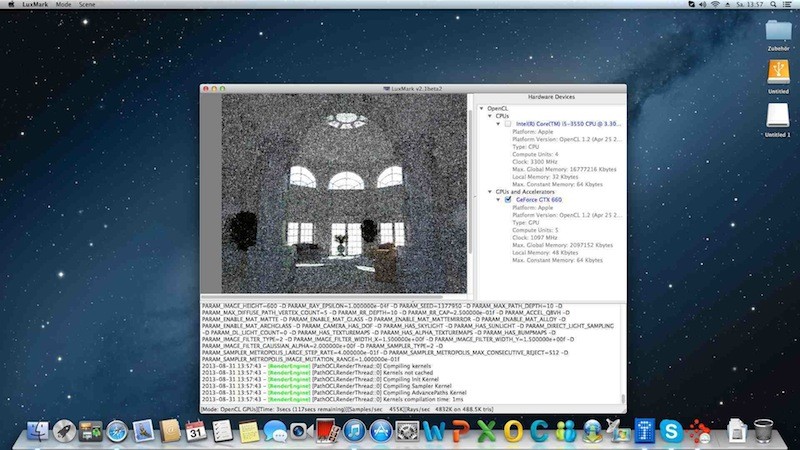
Task: Open Finder from the dock
Action: click(x=38, y=431)
